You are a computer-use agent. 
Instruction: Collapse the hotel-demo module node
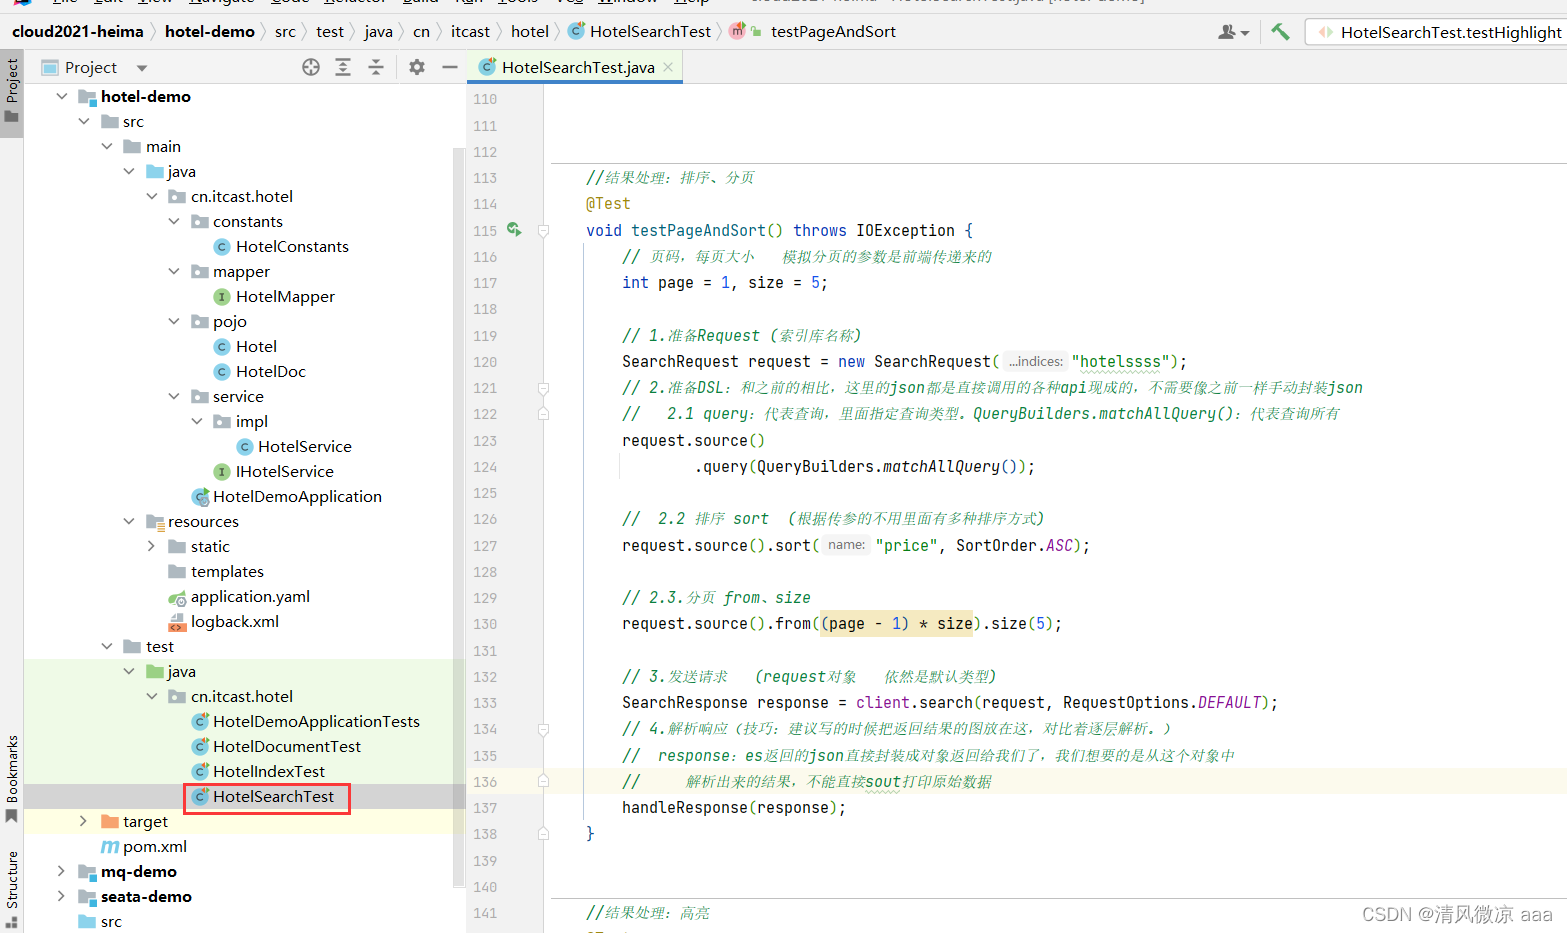click(62, 96)
